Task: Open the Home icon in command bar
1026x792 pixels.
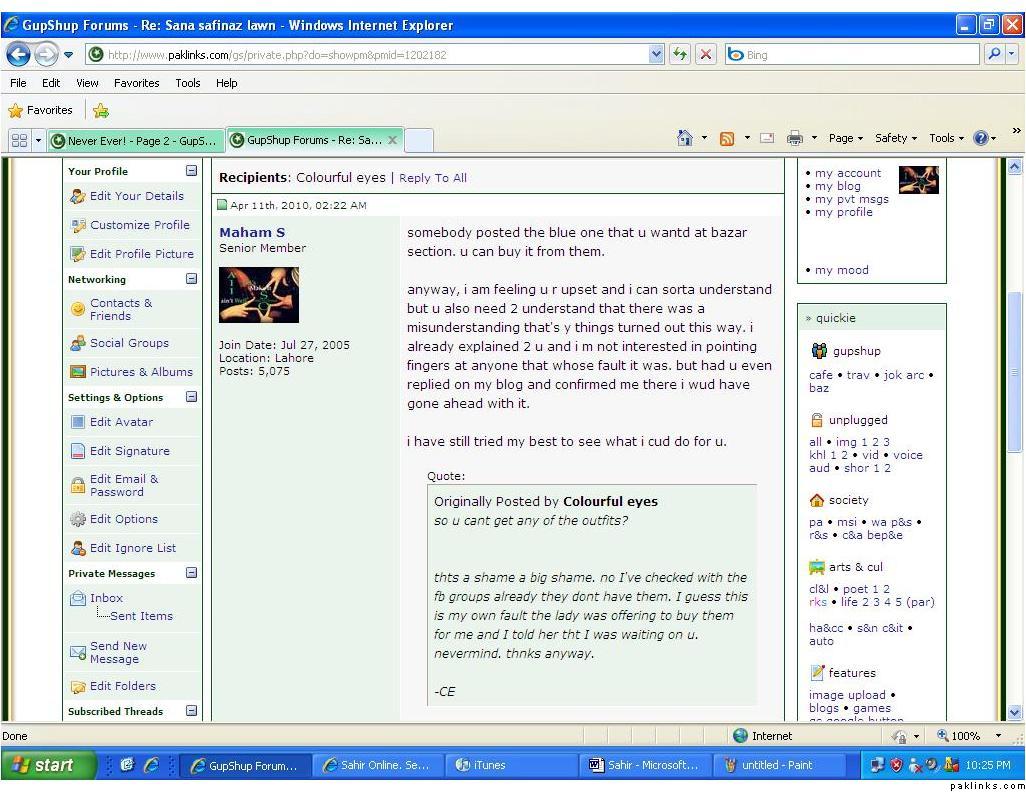Action: (x=685, y=139)
